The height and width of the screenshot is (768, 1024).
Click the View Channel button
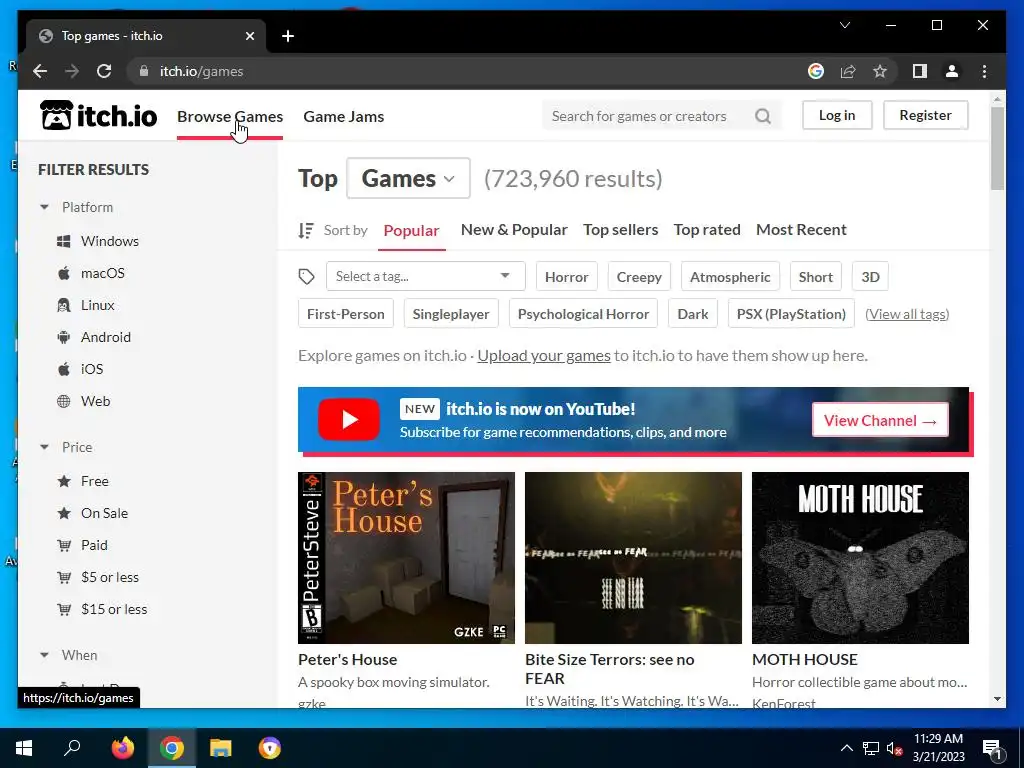[880, 420]
